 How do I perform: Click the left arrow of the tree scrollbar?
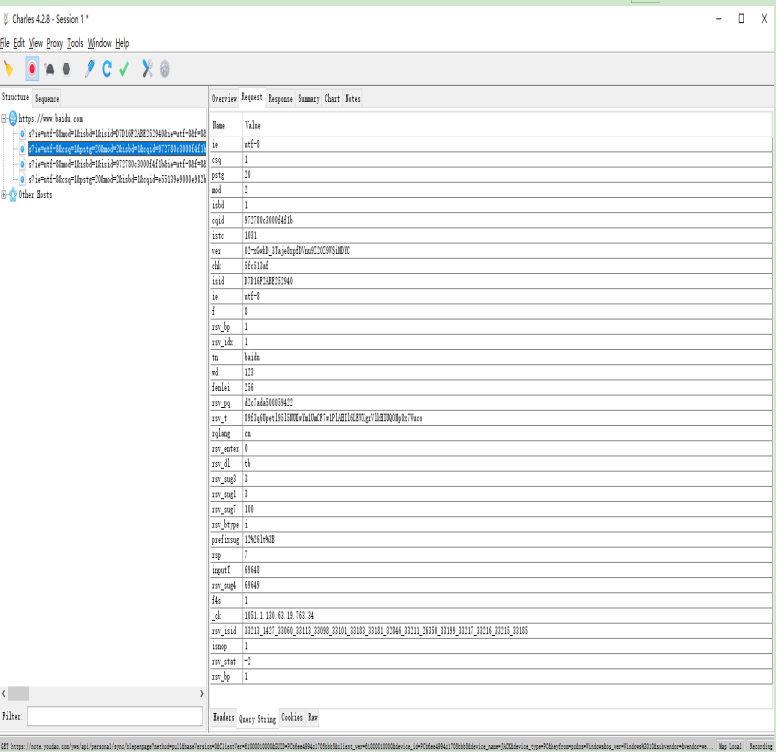point(3,694)
